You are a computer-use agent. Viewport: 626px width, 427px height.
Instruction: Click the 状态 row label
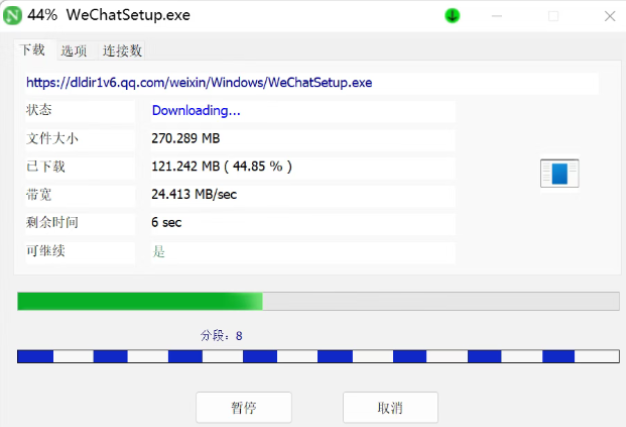[x=39, y=110]
